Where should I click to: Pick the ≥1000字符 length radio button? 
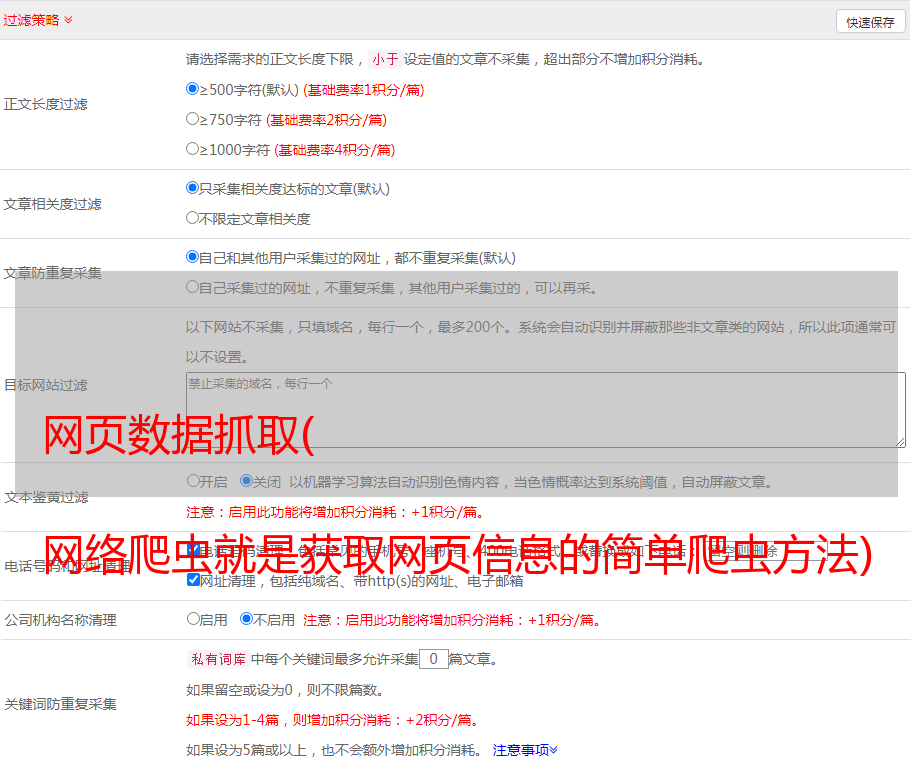(x=192, y=149)
